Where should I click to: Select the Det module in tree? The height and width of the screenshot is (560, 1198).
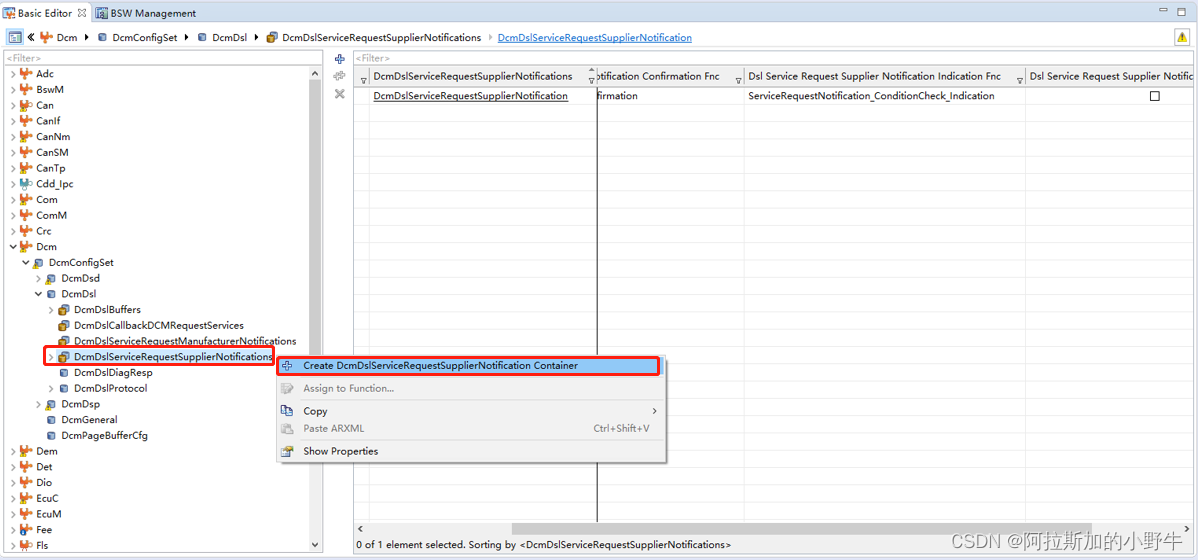click(44, 467)
